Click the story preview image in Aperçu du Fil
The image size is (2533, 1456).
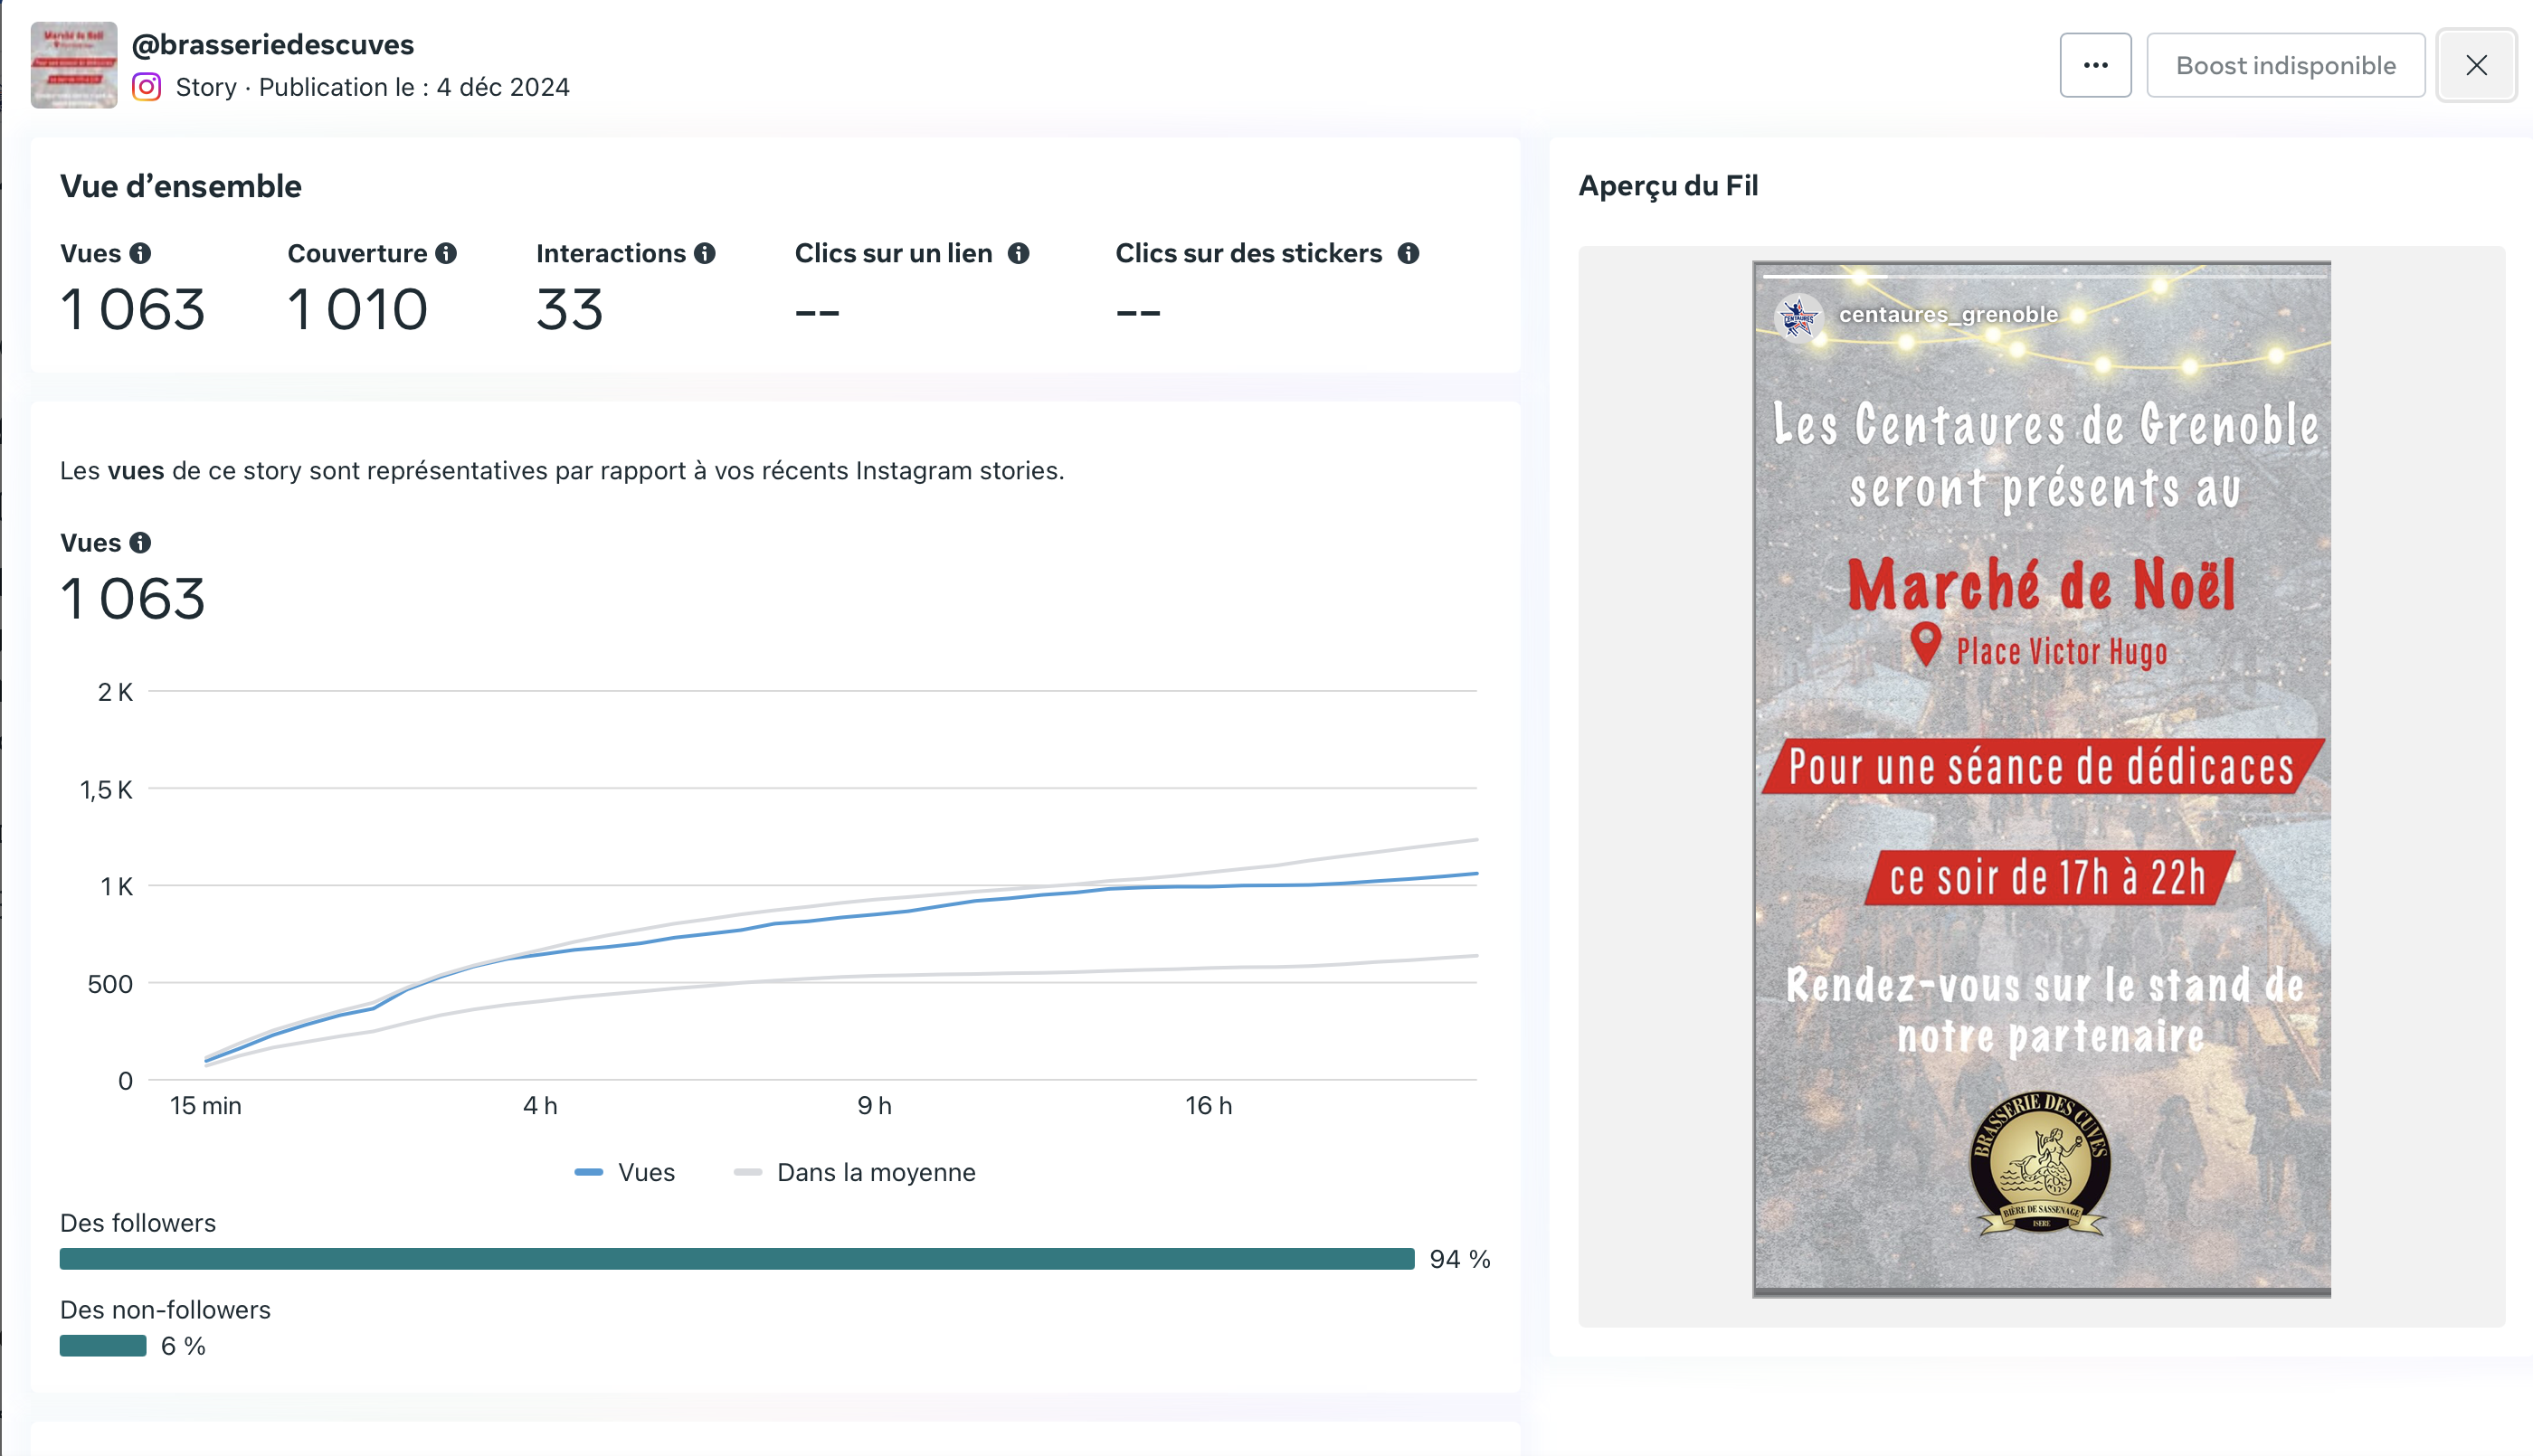(2041, 779)
